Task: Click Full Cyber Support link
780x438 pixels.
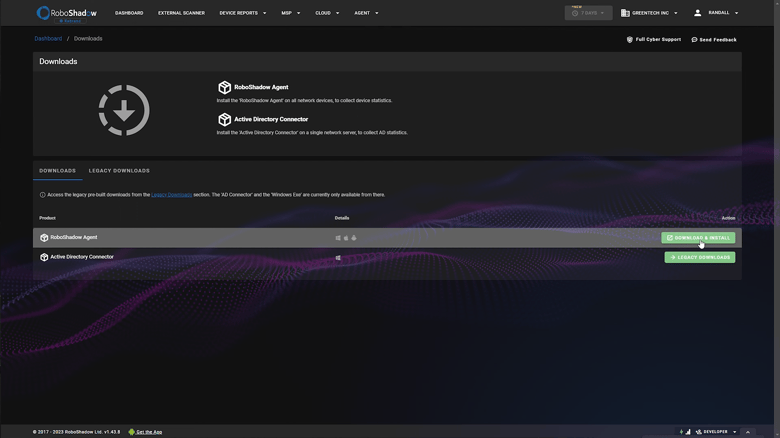Action: tap(654, 39)
